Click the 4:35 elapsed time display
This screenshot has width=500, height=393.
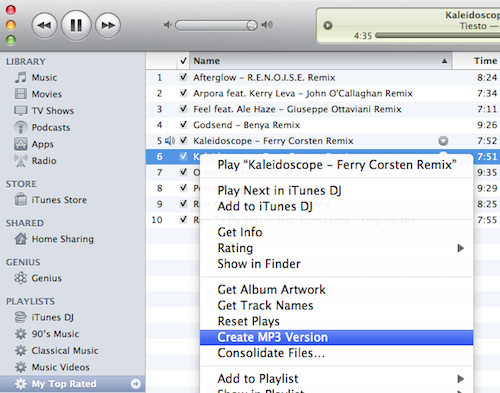363,36
